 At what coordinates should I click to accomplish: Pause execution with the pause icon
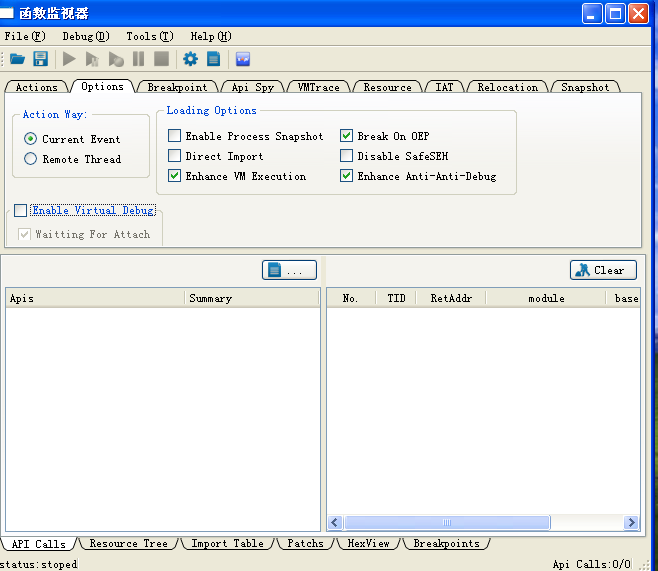point(138,59)
